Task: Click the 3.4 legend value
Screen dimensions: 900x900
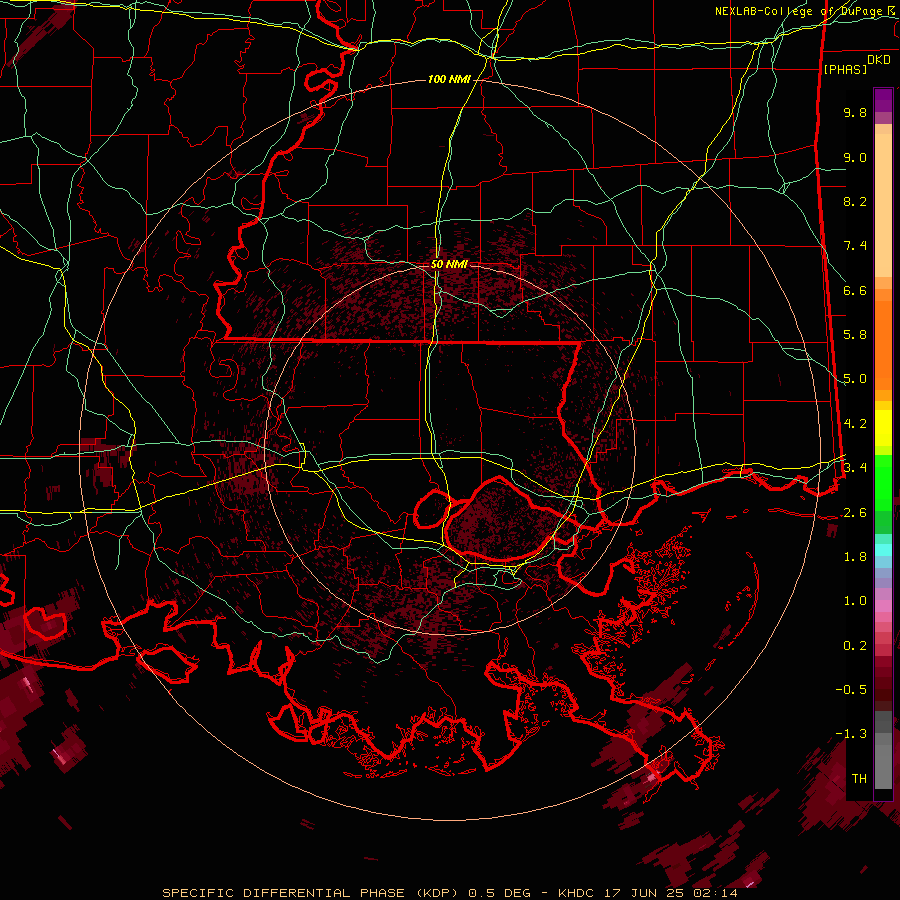Action: pos(855,468)
